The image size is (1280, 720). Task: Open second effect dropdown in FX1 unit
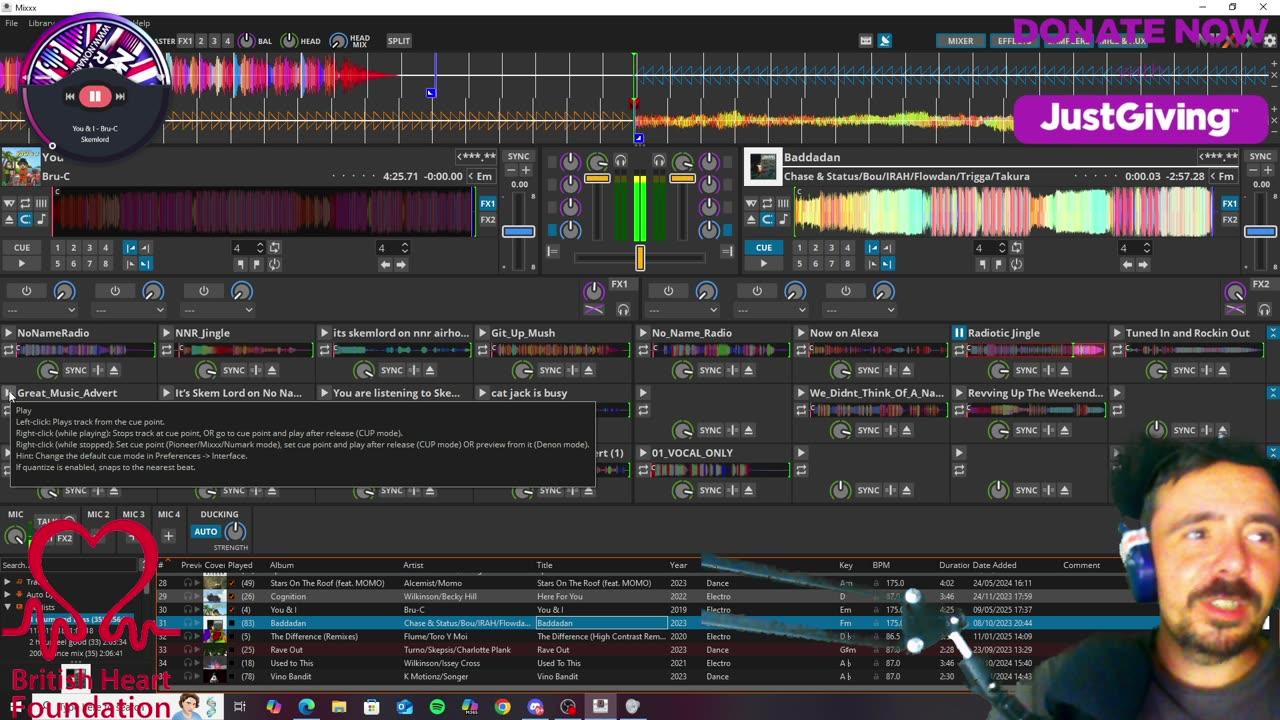tap(128, 309)
